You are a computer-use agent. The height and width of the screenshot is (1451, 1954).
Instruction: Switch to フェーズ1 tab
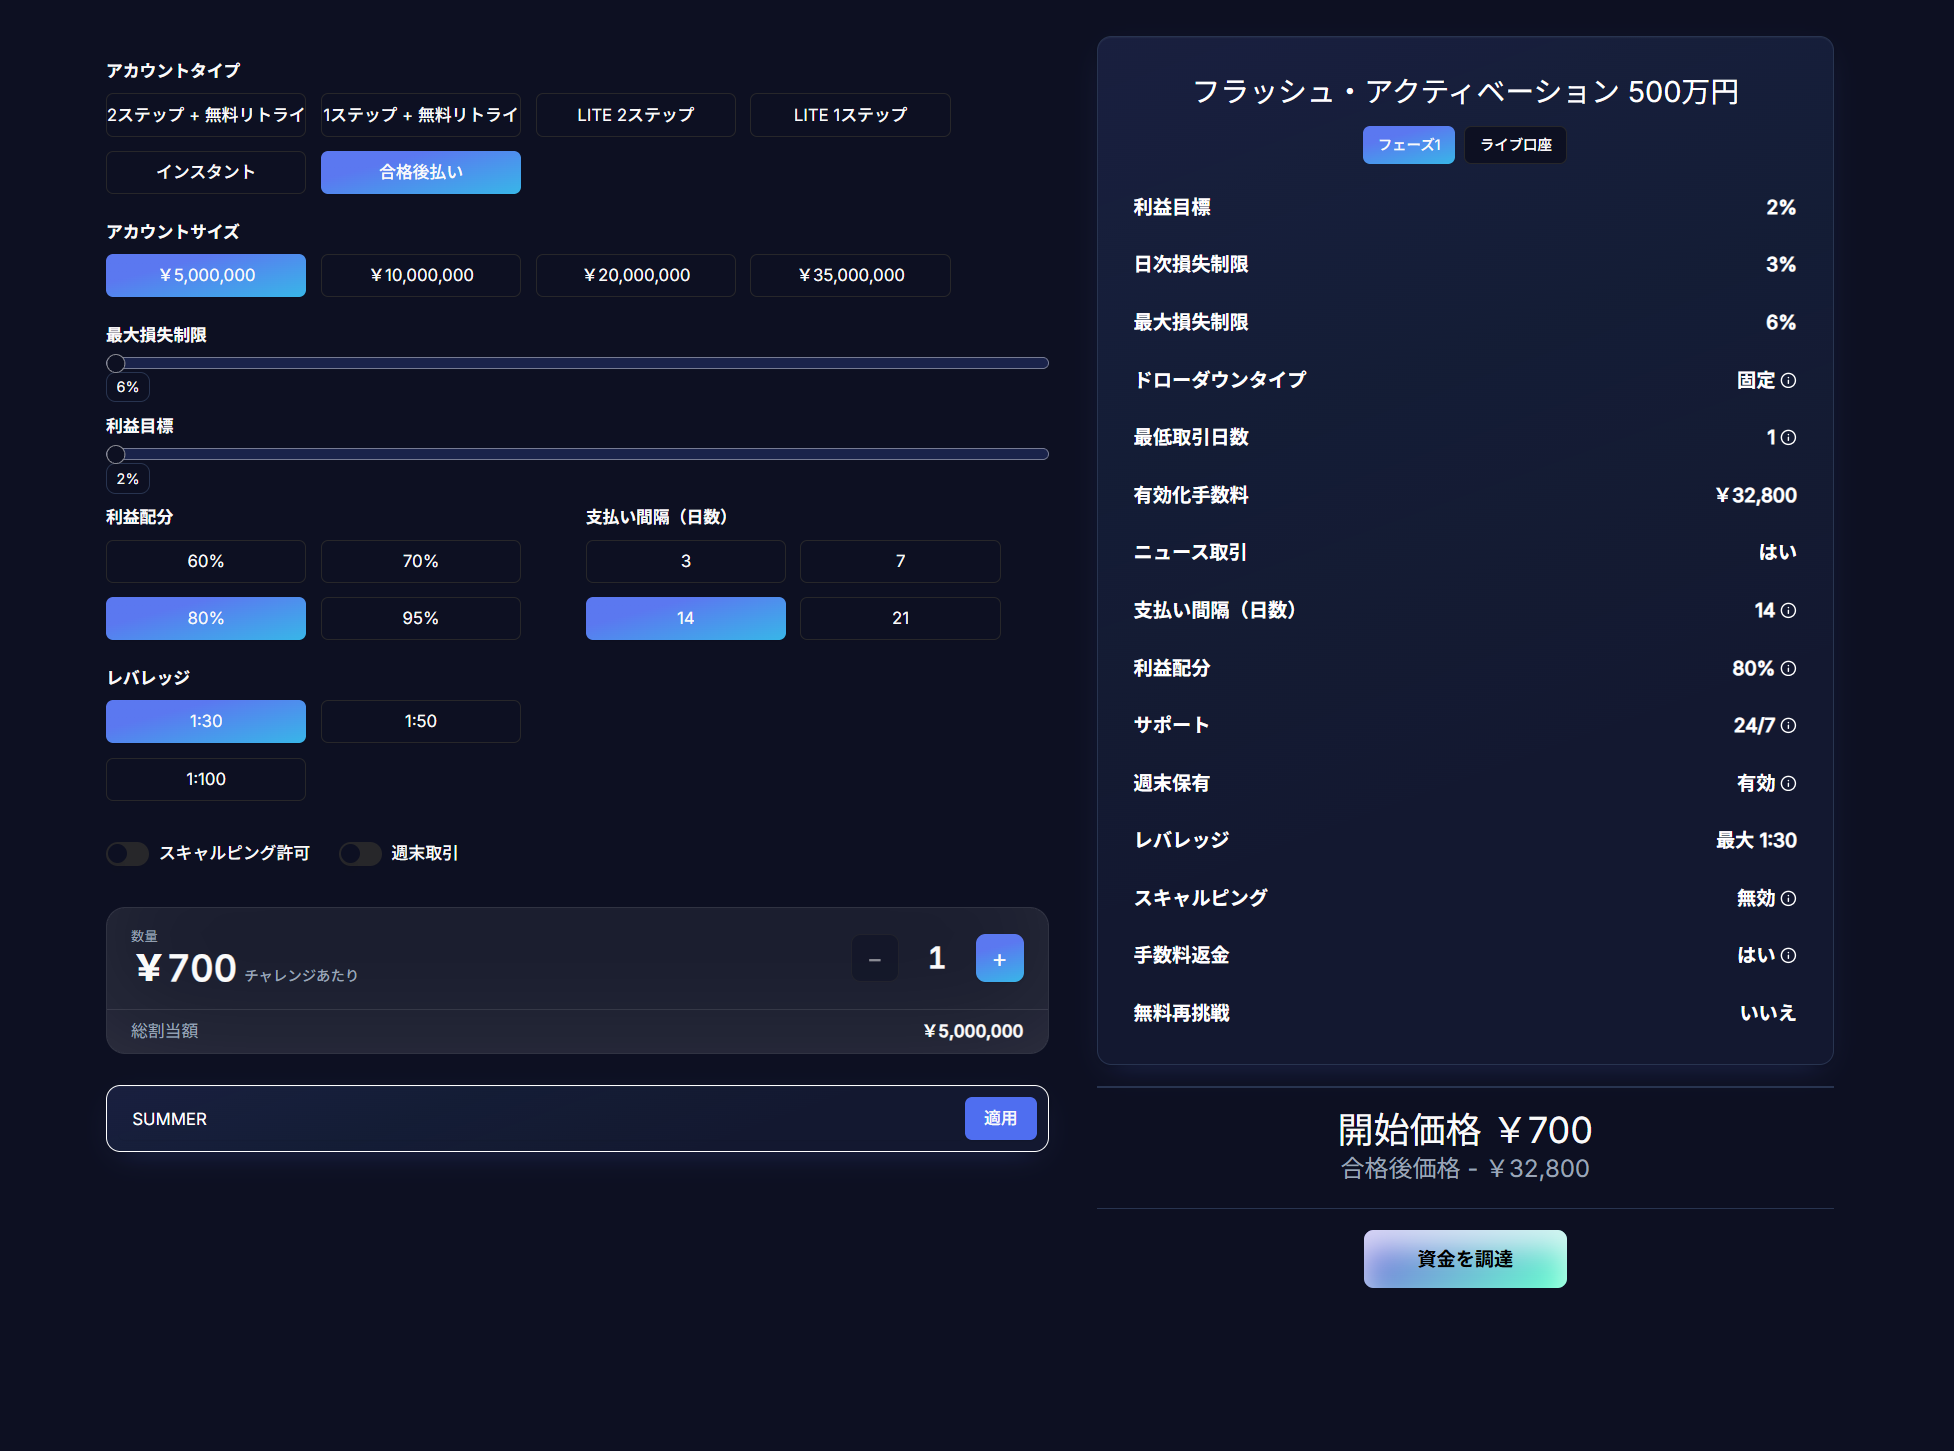tap(1408, 145)
